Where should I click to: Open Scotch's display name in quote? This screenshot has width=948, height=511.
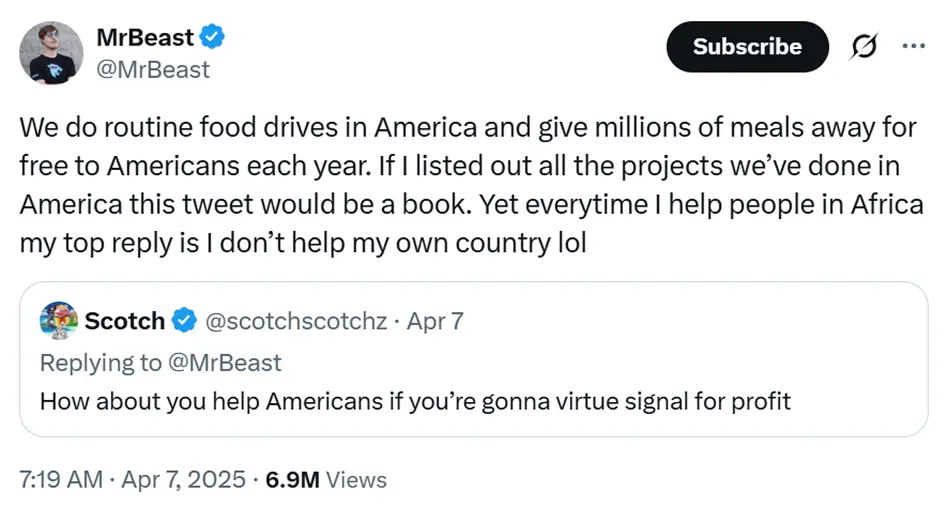point(124,321)
